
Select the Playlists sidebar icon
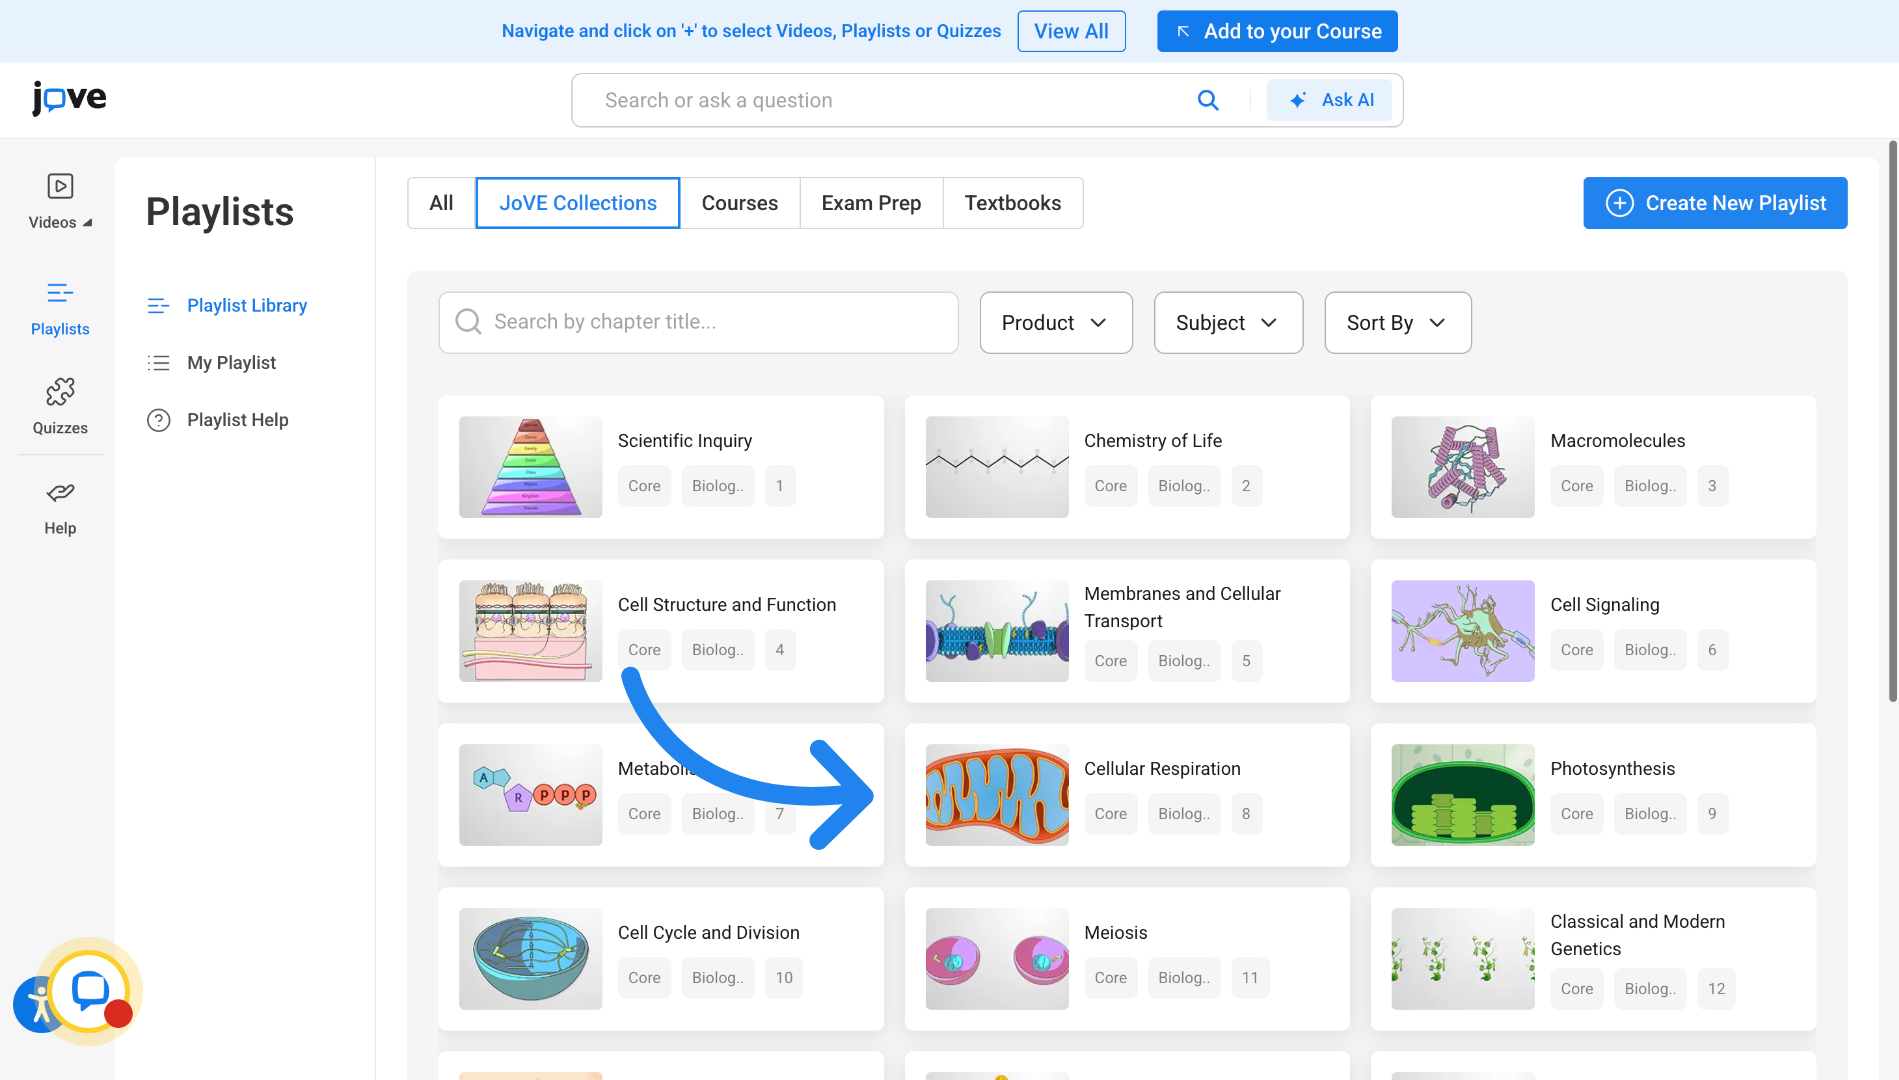pos(60,293)
